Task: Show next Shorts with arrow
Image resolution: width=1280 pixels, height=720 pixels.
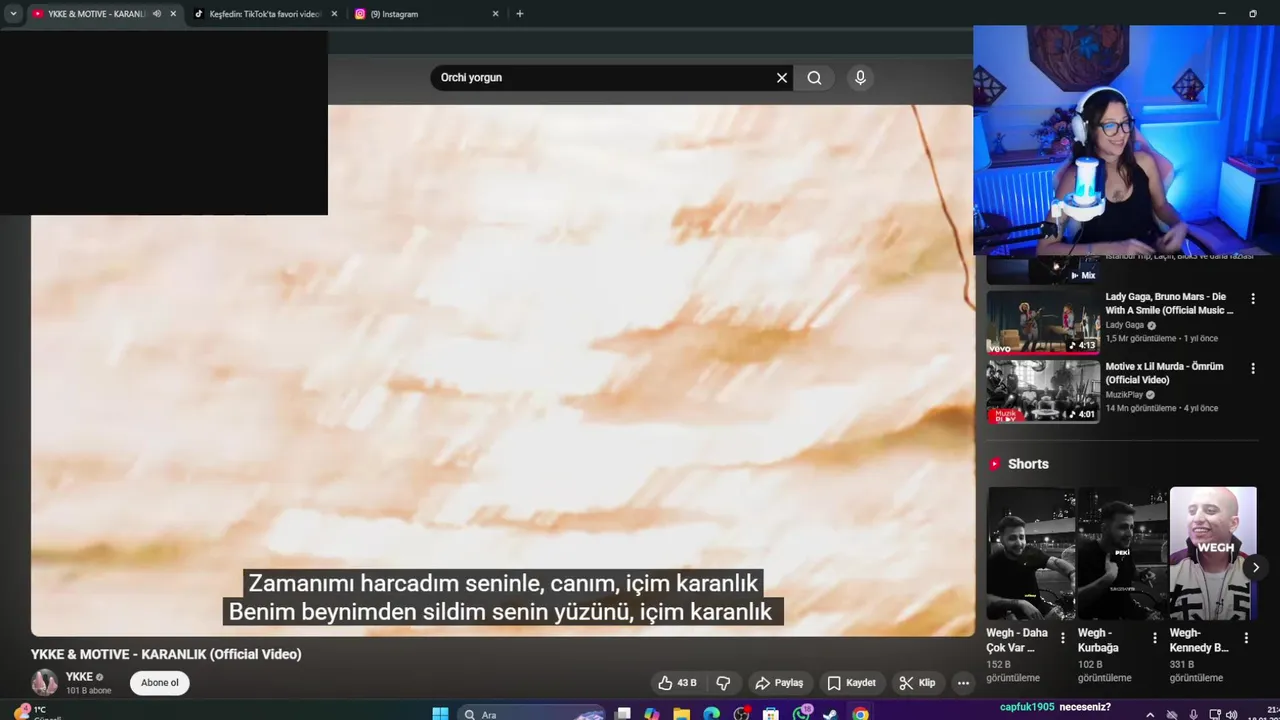Action: (x=1255, y=567)
